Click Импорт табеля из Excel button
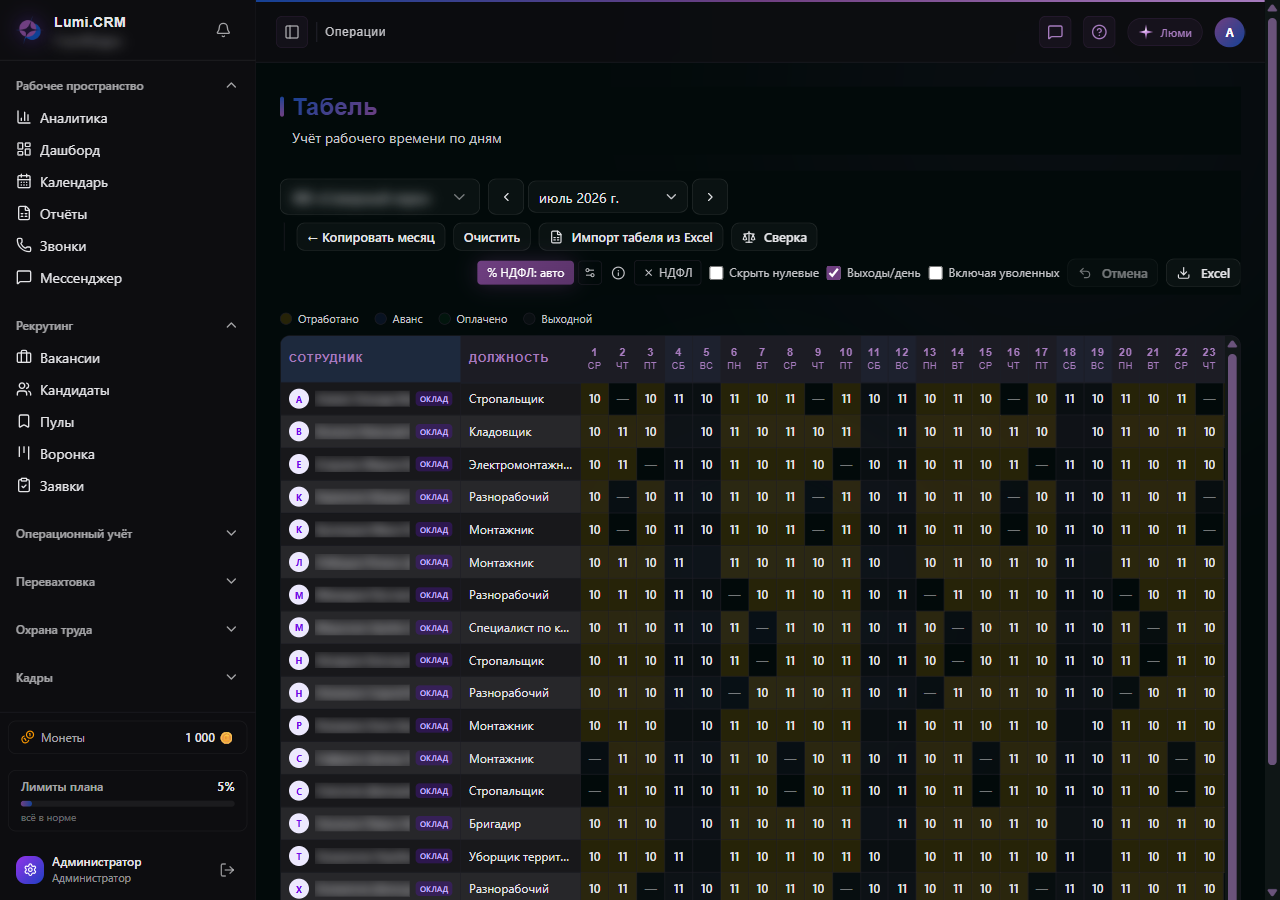 [631, 237]
